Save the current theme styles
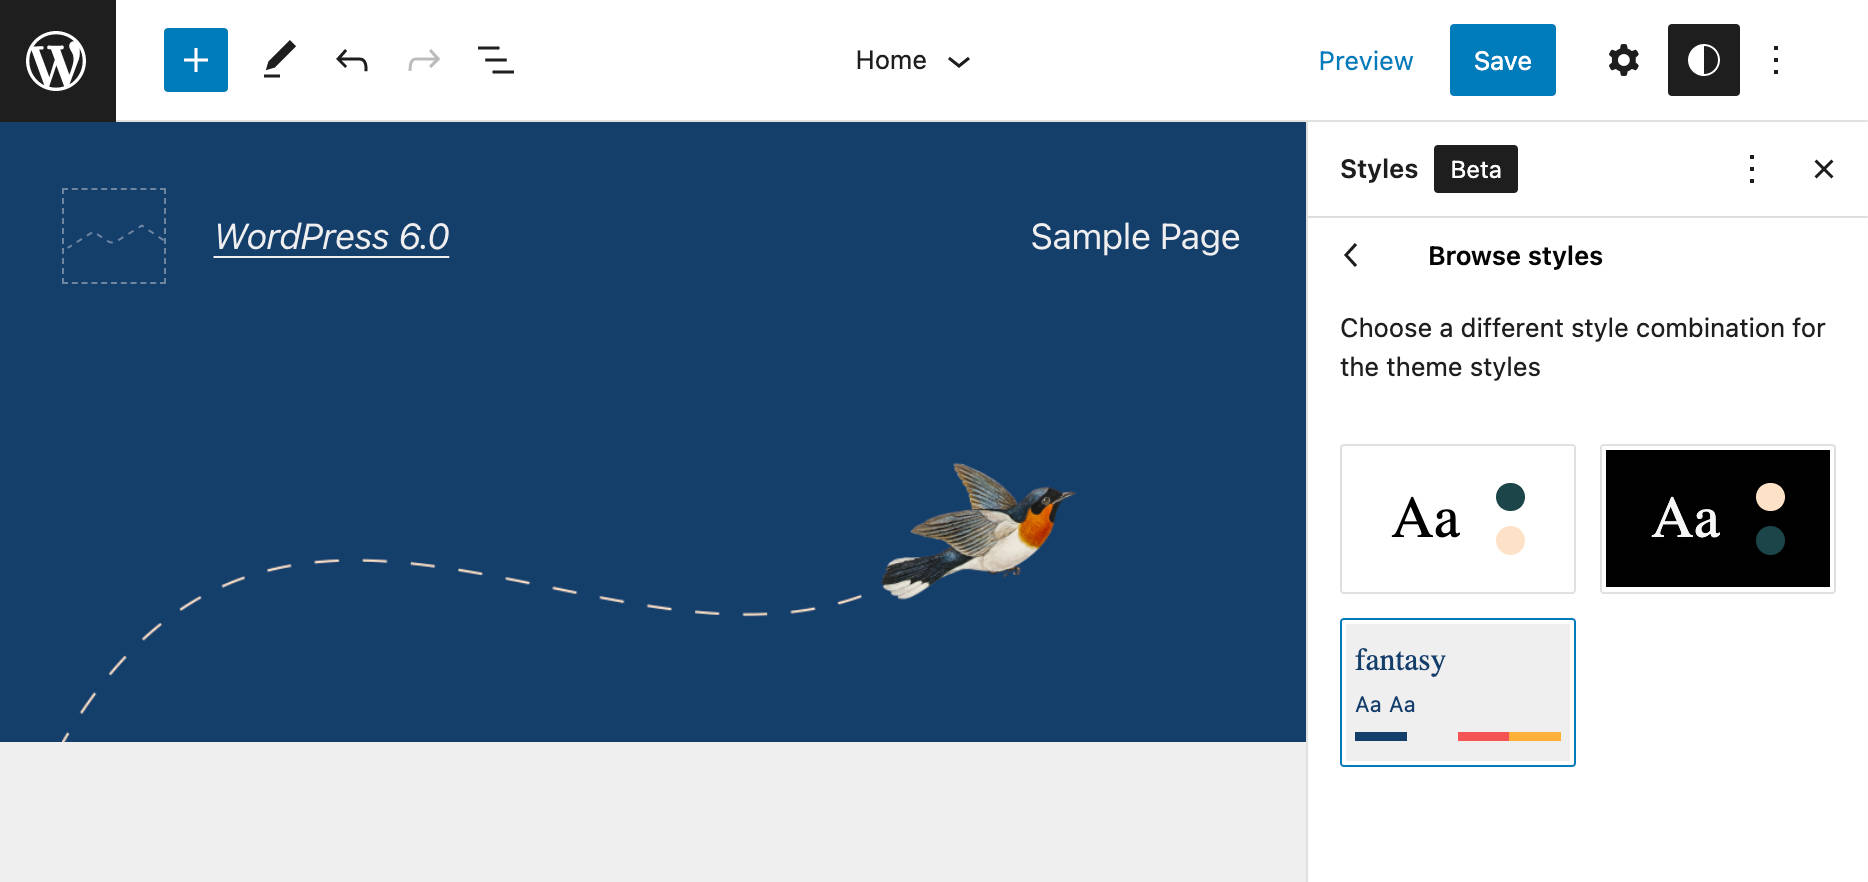Image resolution: width=1868 pixels, height=882 pixels. pyautogui.click(x=1502, y=60)
